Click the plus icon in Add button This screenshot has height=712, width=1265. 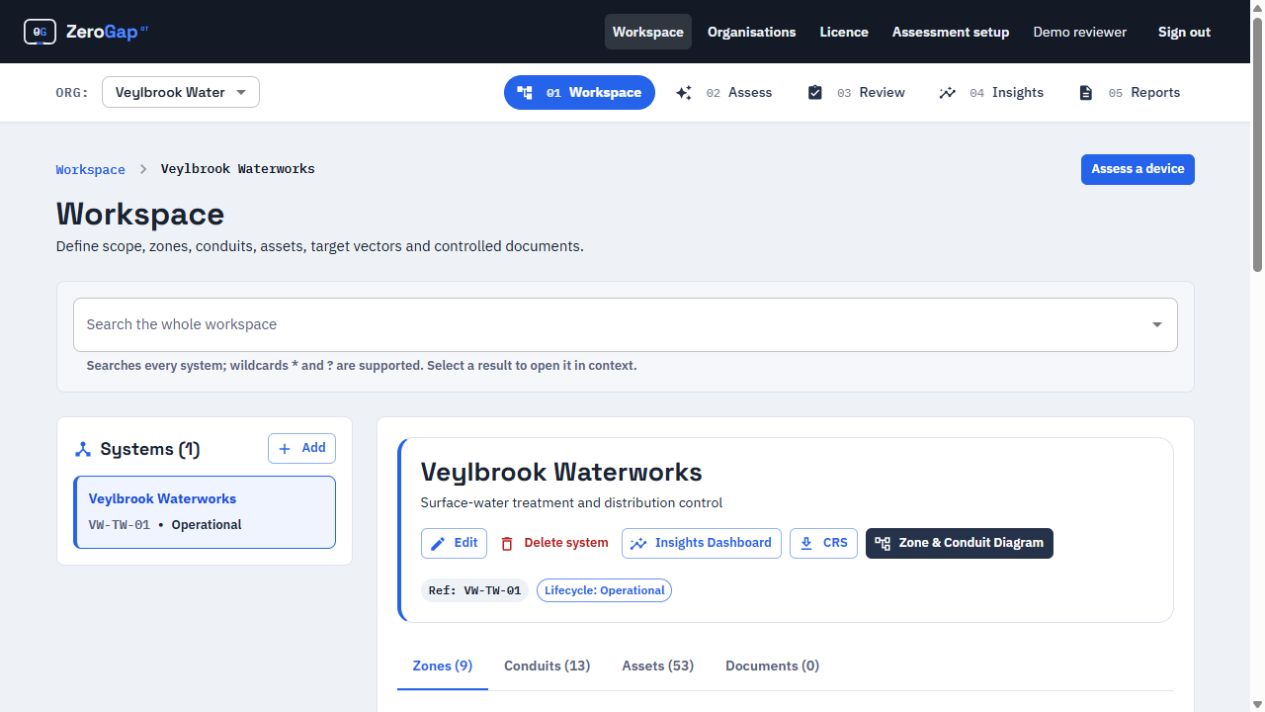point(285,449)
